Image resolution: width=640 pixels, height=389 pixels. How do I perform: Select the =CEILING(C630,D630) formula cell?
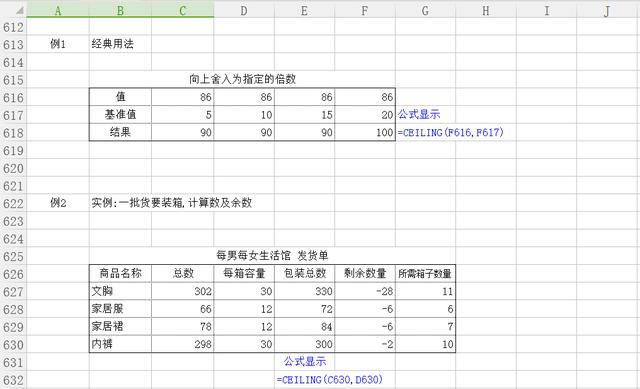pos(330,380)
